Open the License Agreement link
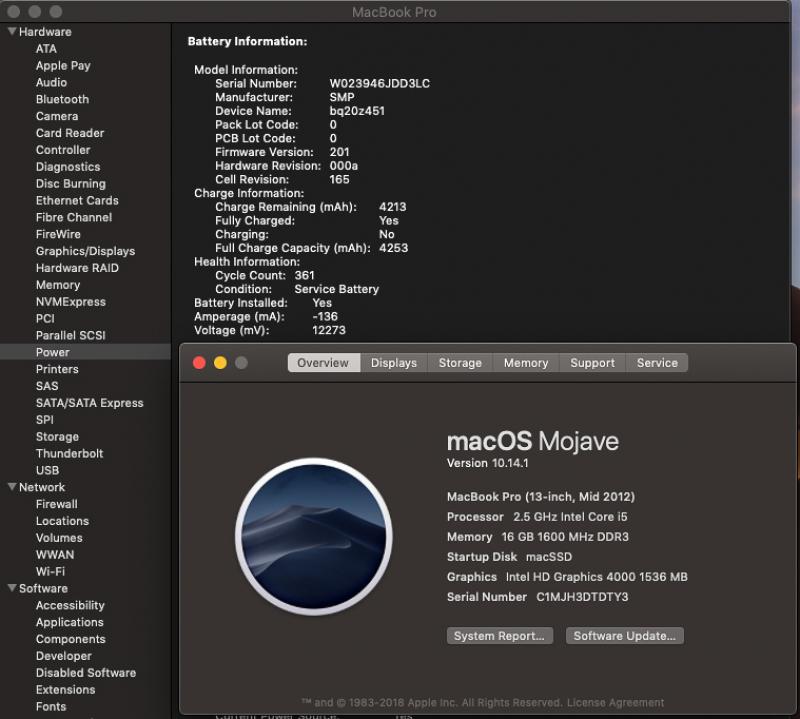Image resolution: width=800 pixels, height=719 pixels. (615, 703)
